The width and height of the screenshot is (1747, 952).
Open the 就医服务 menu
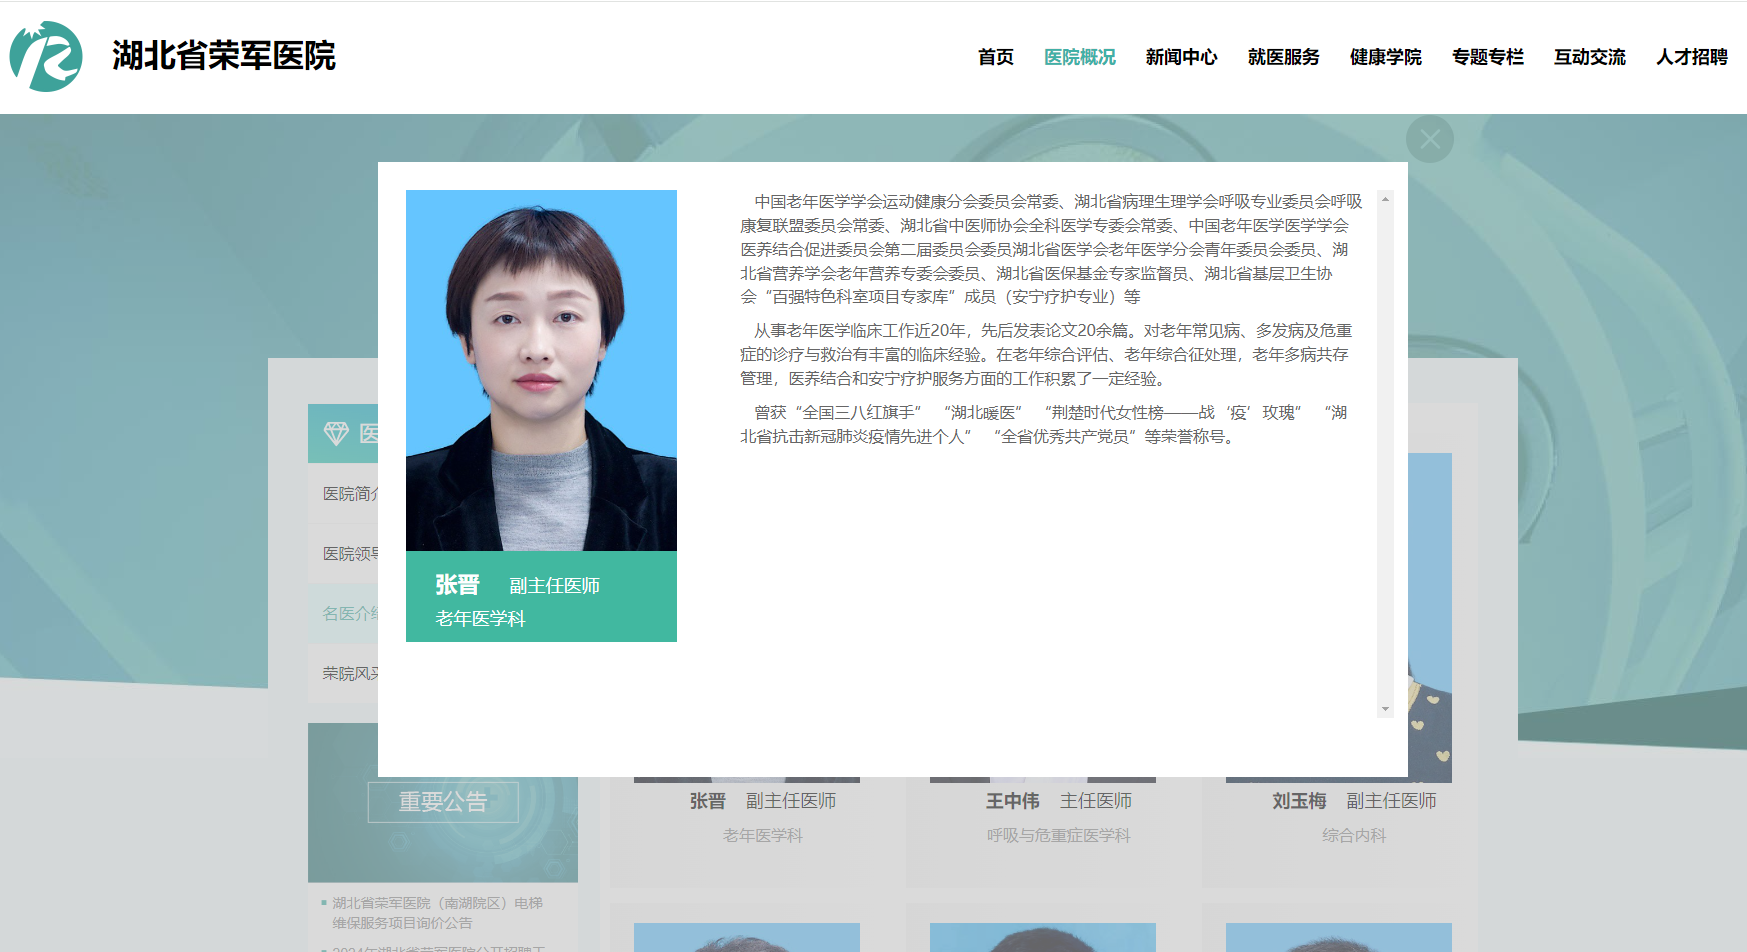coord(1284,57)
